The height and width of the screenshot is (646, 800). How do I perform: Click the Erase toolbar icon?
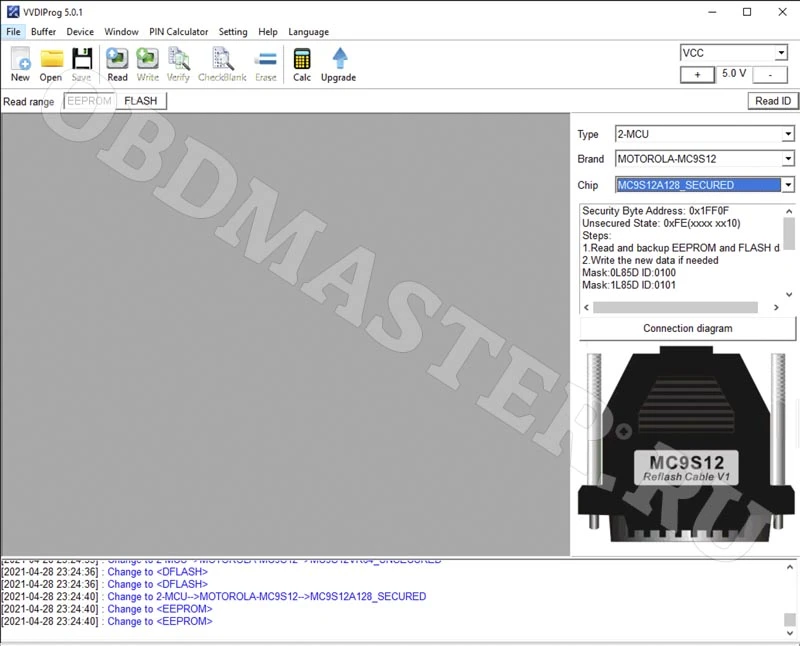pyautogui.click(x=266, y=64)
